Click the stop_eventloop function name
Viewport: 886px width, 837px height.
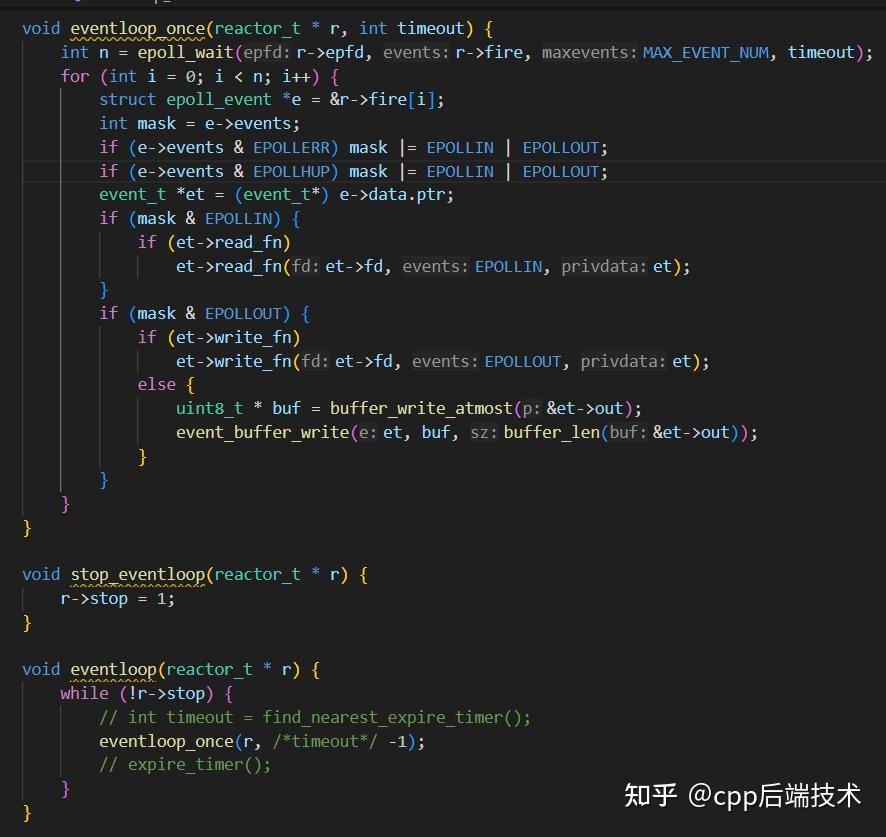tap(137, 574)
